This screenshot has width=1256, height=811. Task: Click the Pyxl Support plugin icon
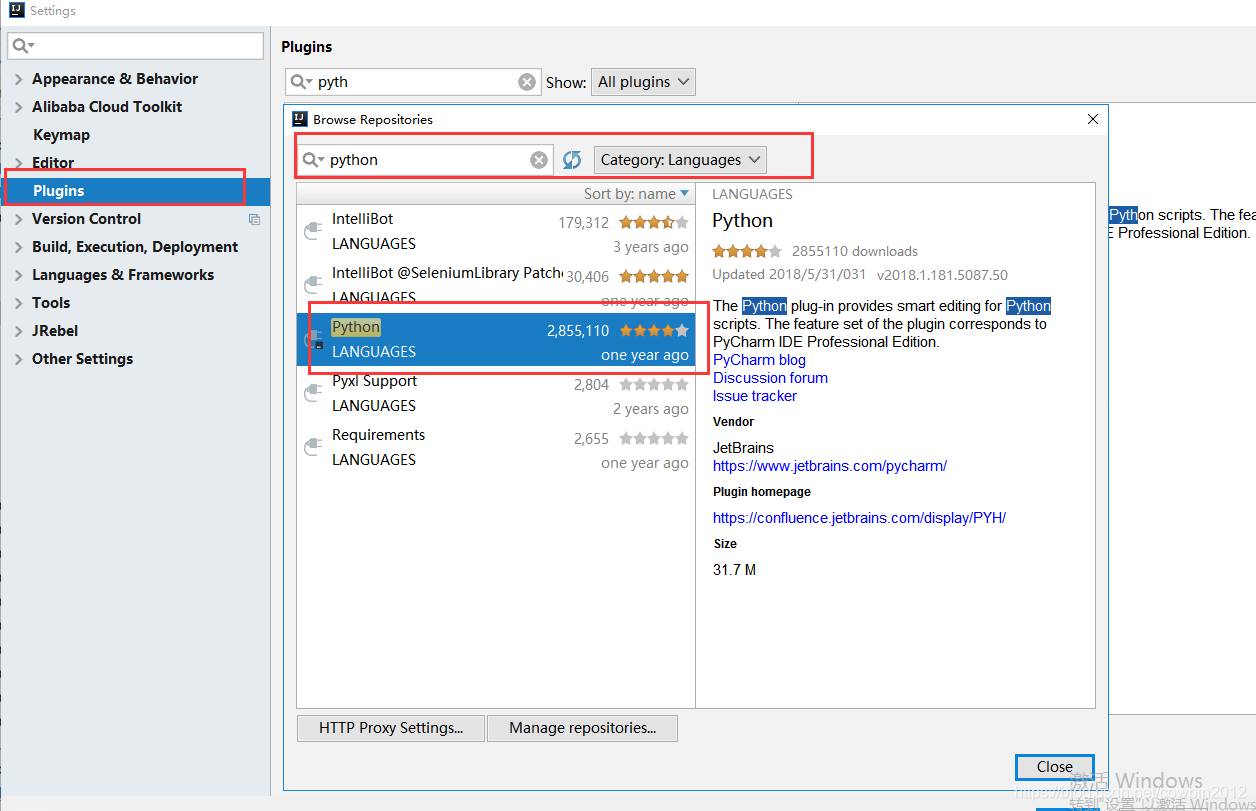pyautogui.click(x=314, y=394)
